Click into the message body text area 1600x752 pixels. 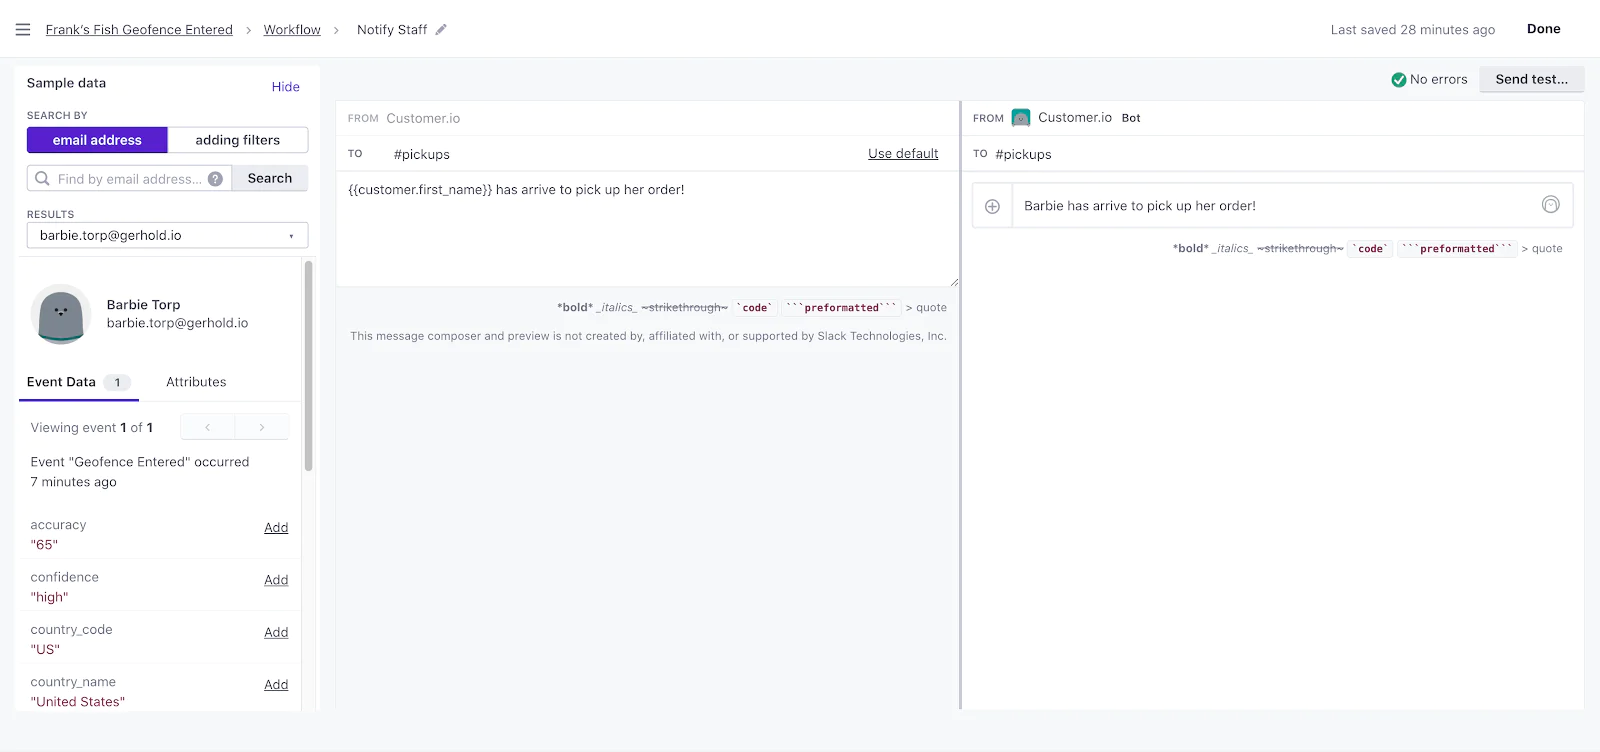click(x=648, y=229)
